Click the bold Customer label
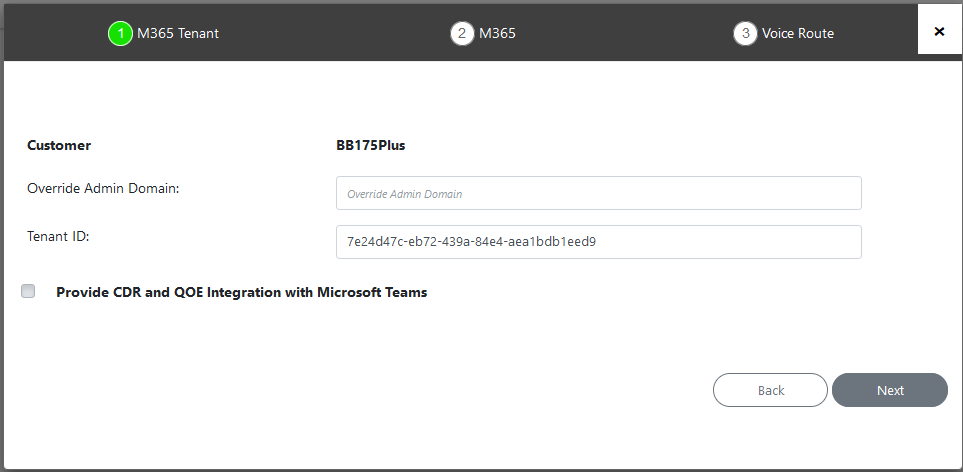Screen dimensions: 963x472 59,145
